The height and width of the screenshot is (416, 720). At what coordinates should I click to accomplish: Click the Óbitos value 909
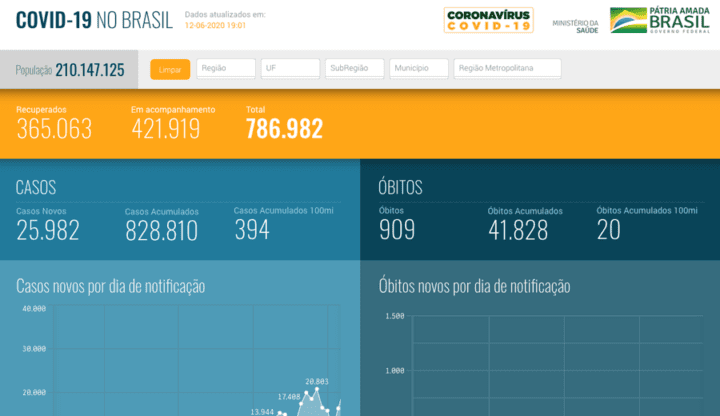[x=397, y=230]
